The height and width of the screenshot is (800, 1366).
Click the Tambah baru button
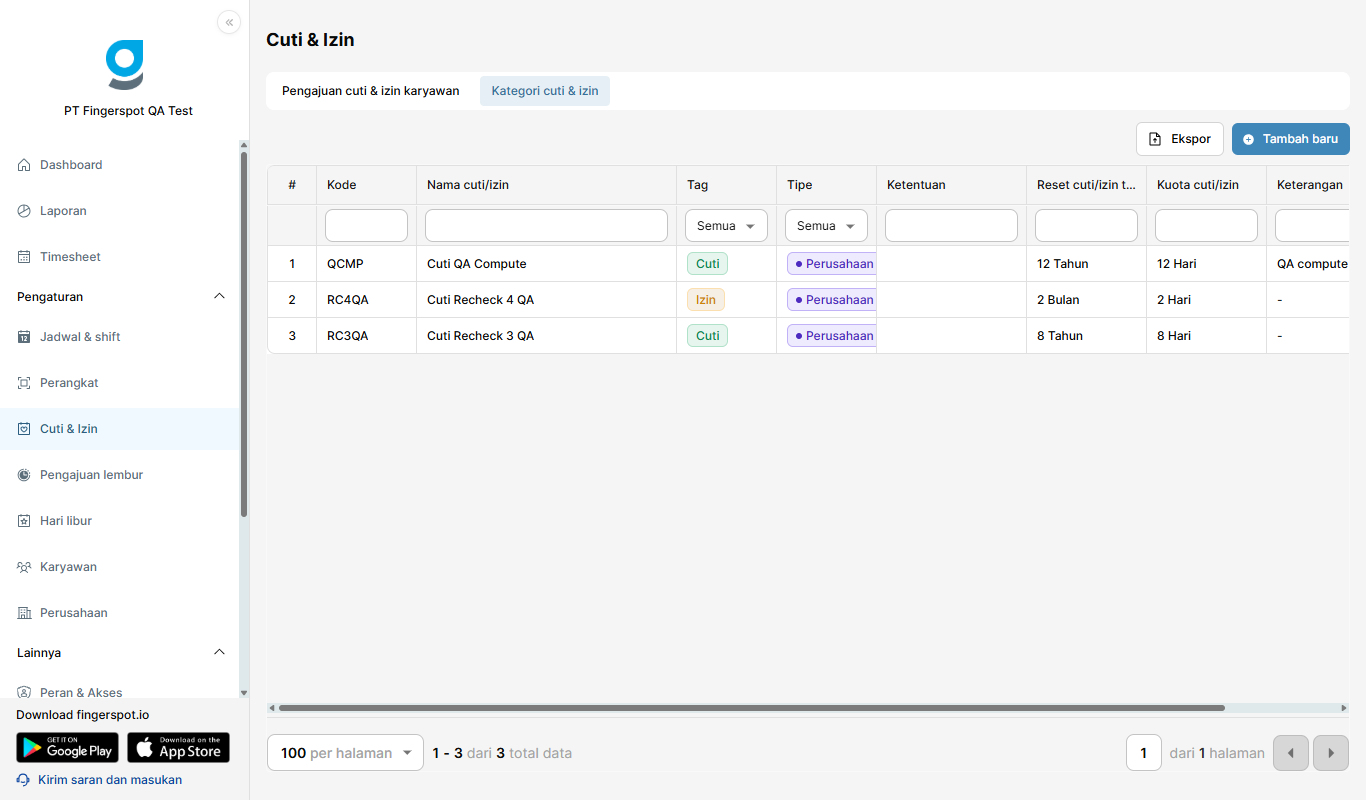tap(1291, 139)
